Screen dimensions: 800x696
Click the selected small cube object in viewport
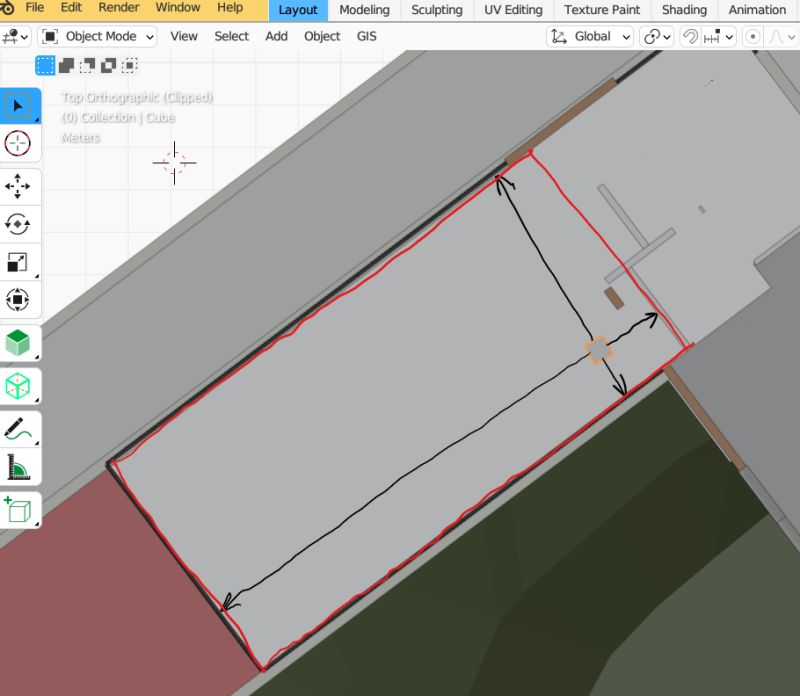(x=598, y=351)
